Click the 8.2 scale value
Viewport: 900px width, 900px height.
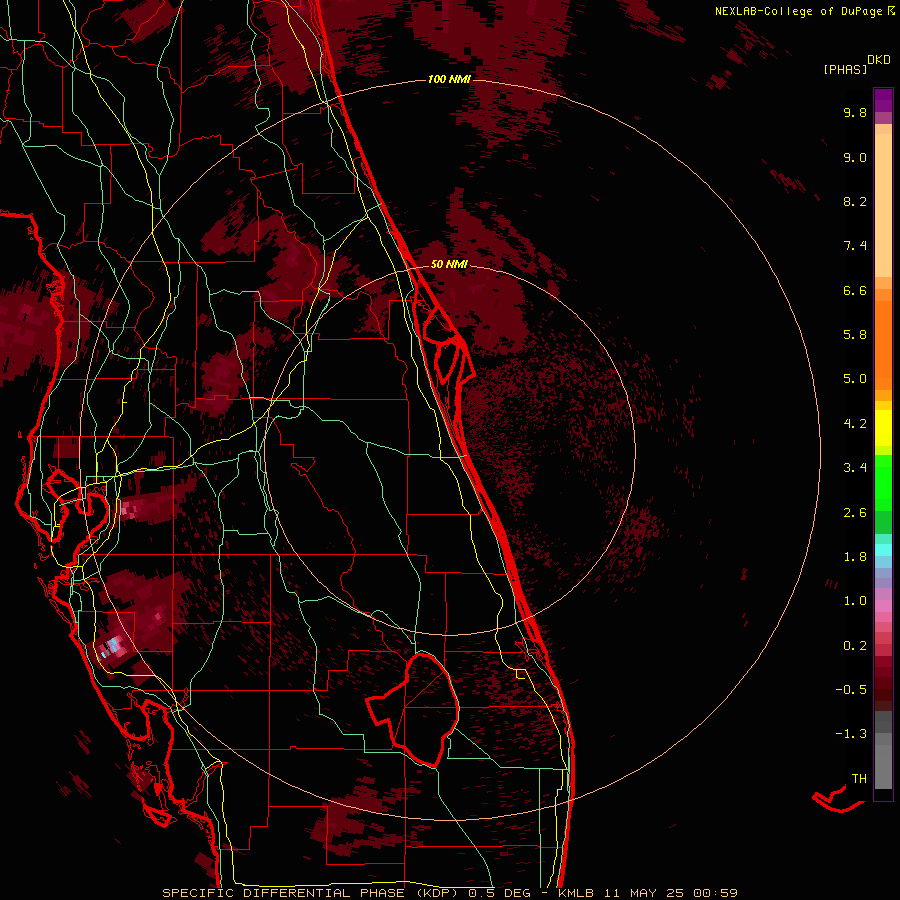tap(855, 201)
